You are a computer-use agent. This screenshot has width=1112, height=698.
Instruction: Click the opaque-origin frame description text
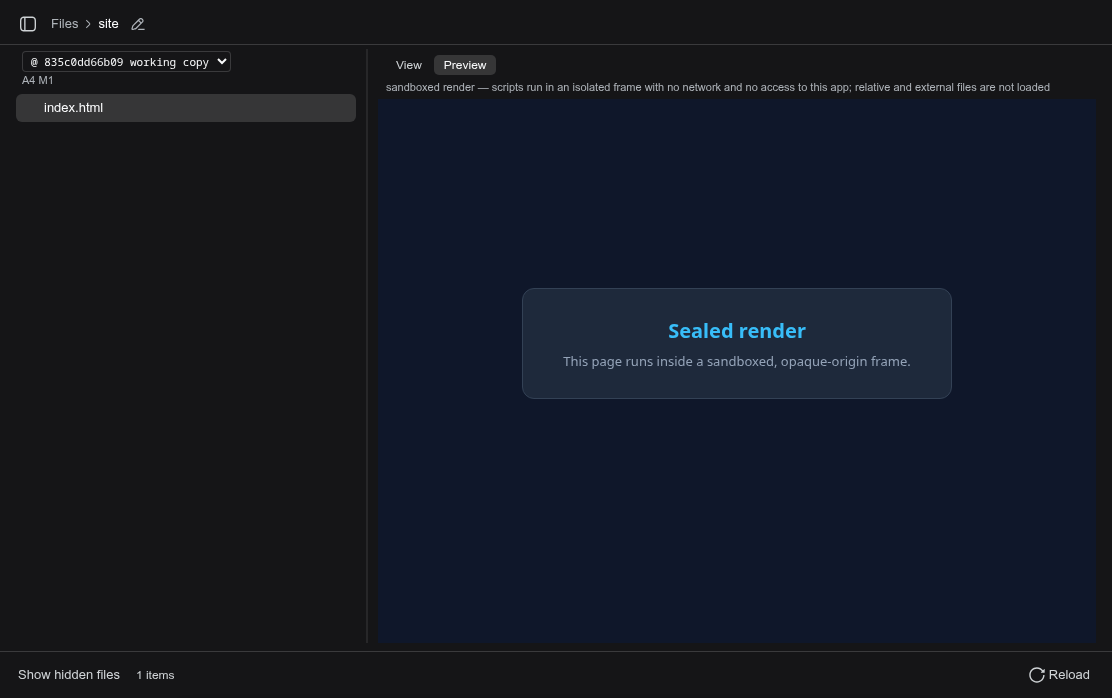(737, 362)
